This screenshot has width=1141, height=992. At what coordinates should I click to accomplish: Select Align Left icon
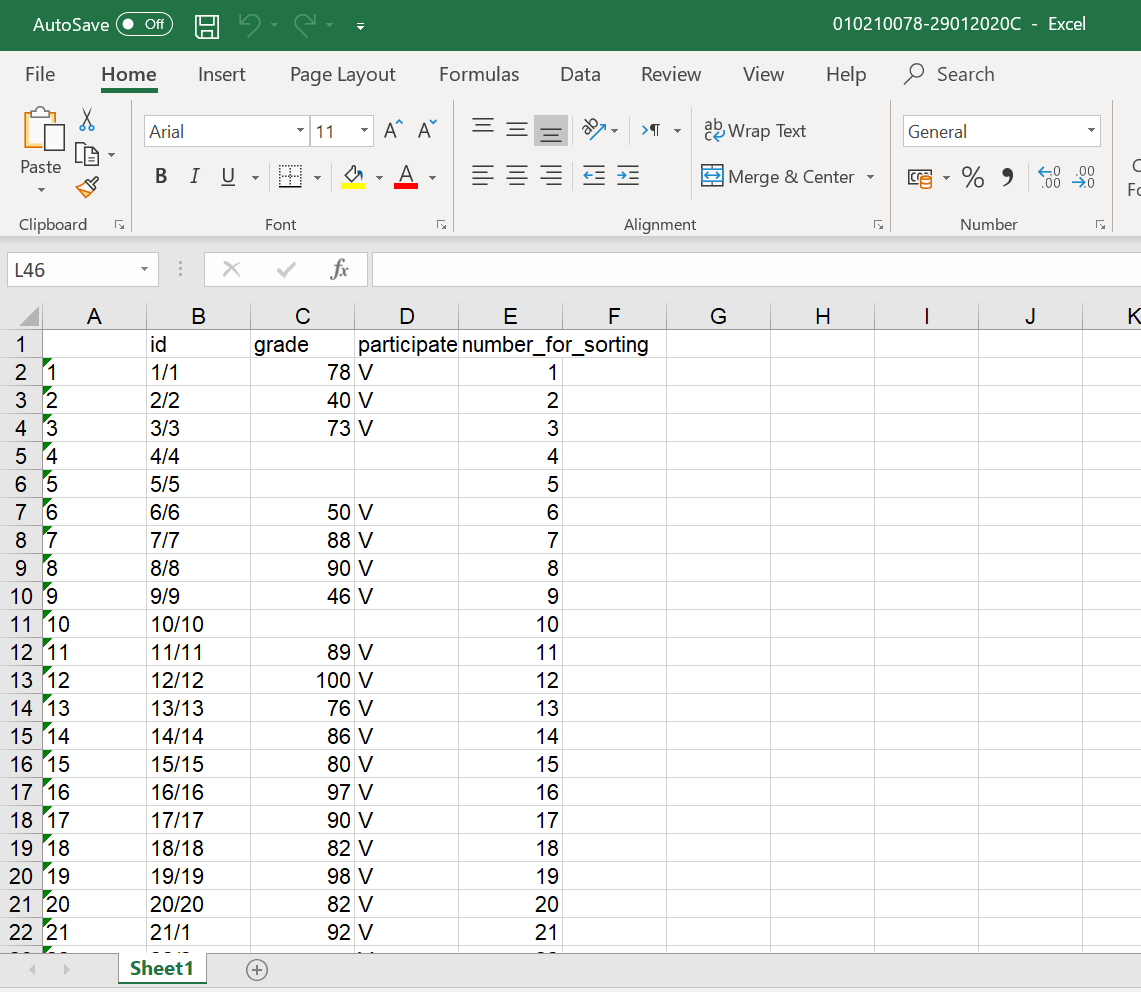tap(482, 175)
